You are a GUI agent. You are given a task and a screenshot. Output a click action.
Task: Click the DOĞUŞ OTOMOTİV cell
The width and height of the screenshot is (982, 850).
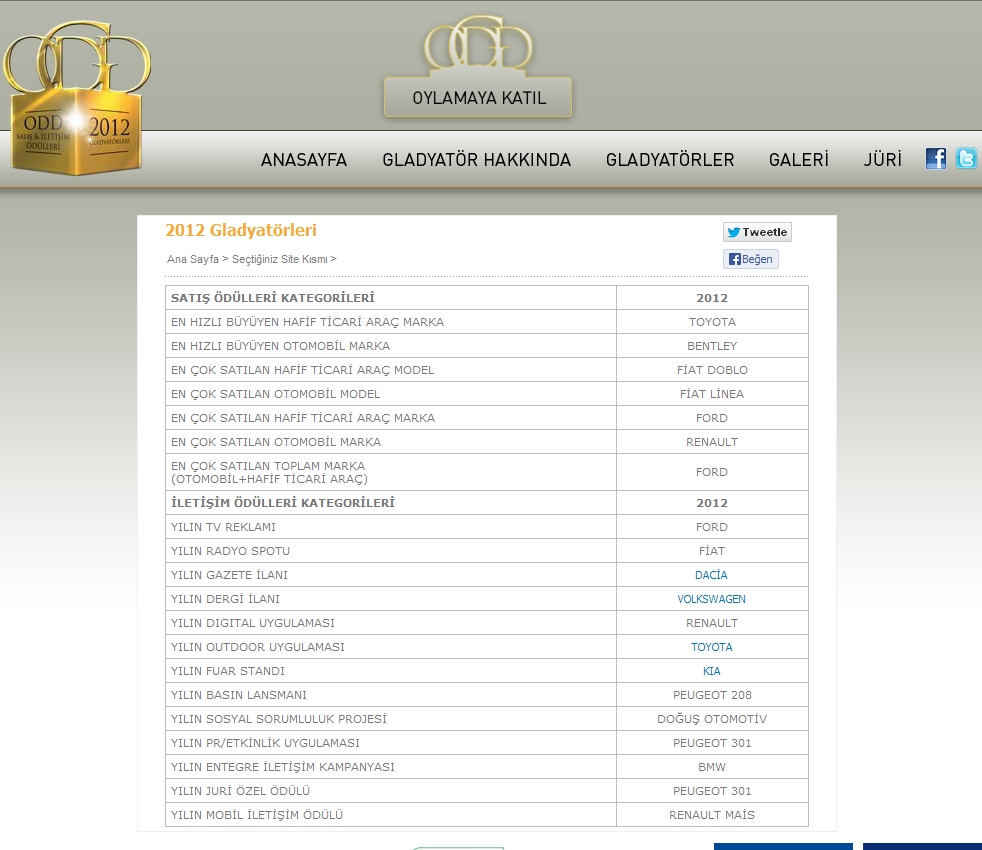[712, 719]
